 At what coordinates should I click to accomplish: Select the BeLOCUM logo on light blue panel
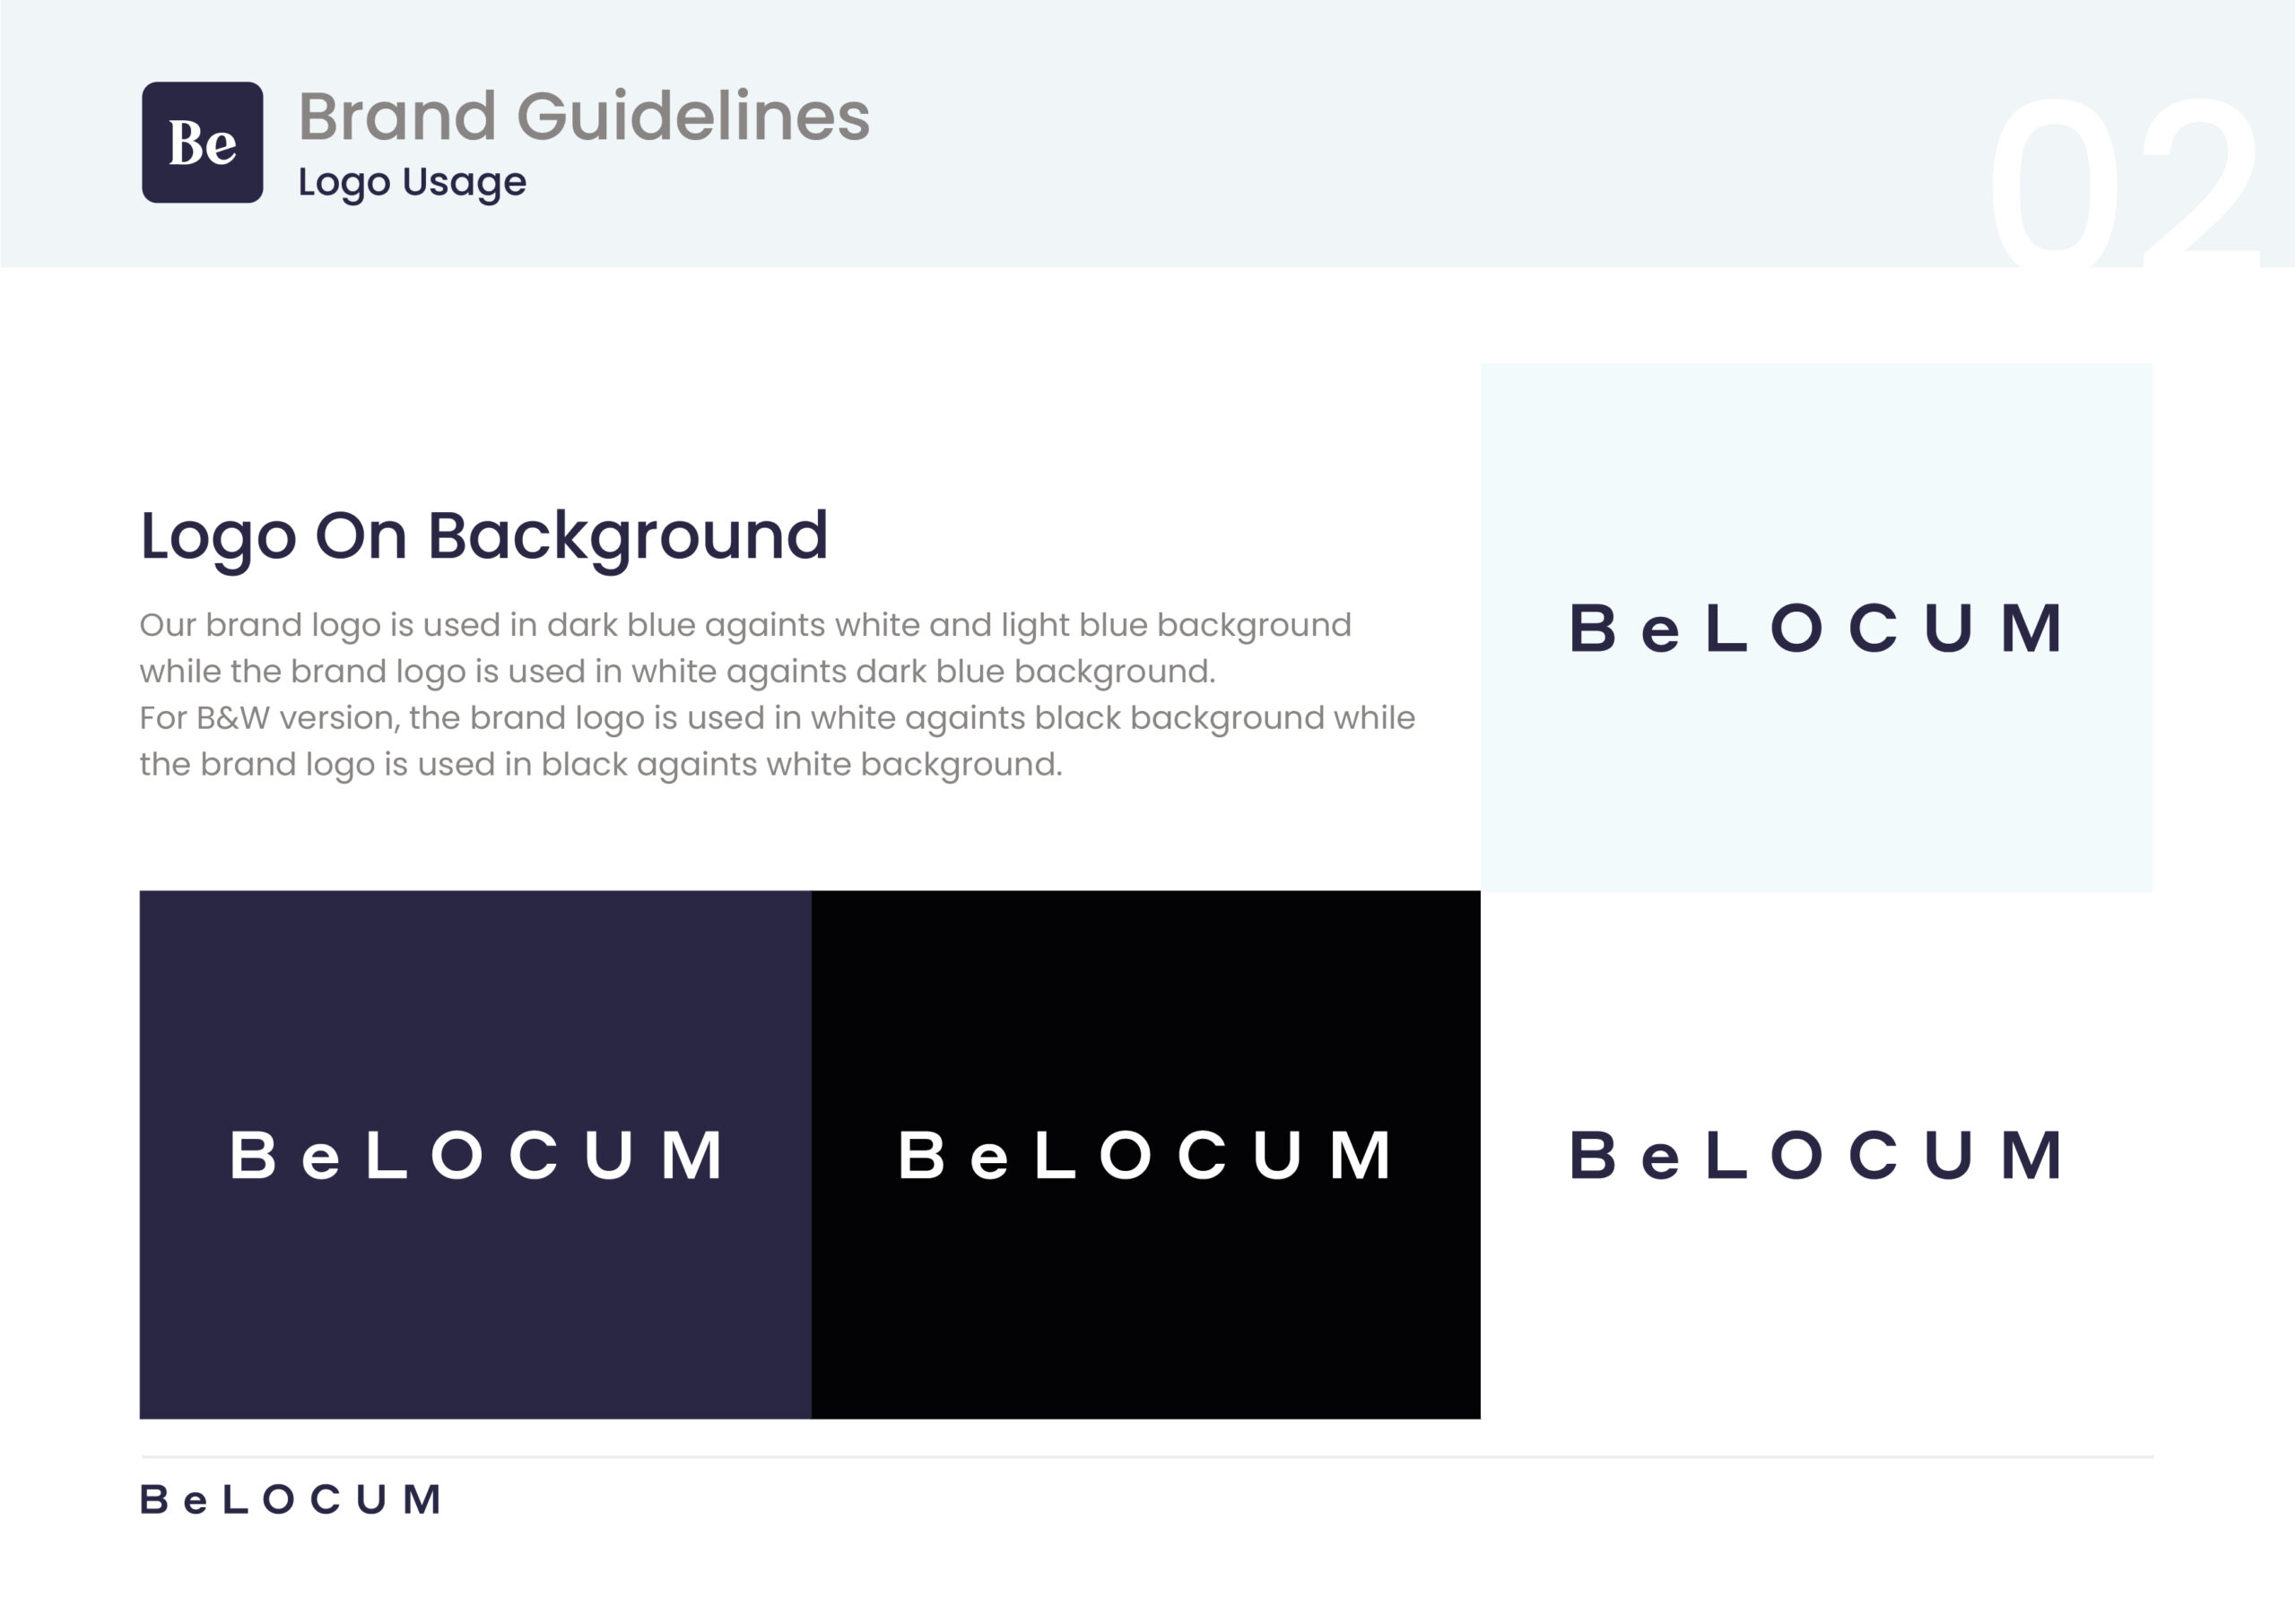1815,628
